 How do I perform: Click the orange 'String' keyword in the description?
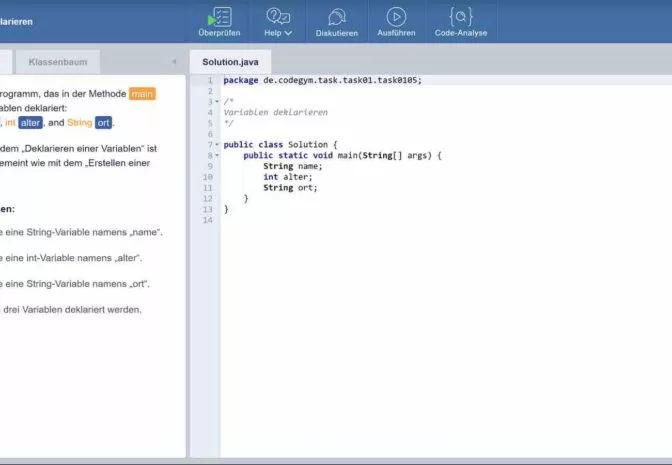point(80,123)
